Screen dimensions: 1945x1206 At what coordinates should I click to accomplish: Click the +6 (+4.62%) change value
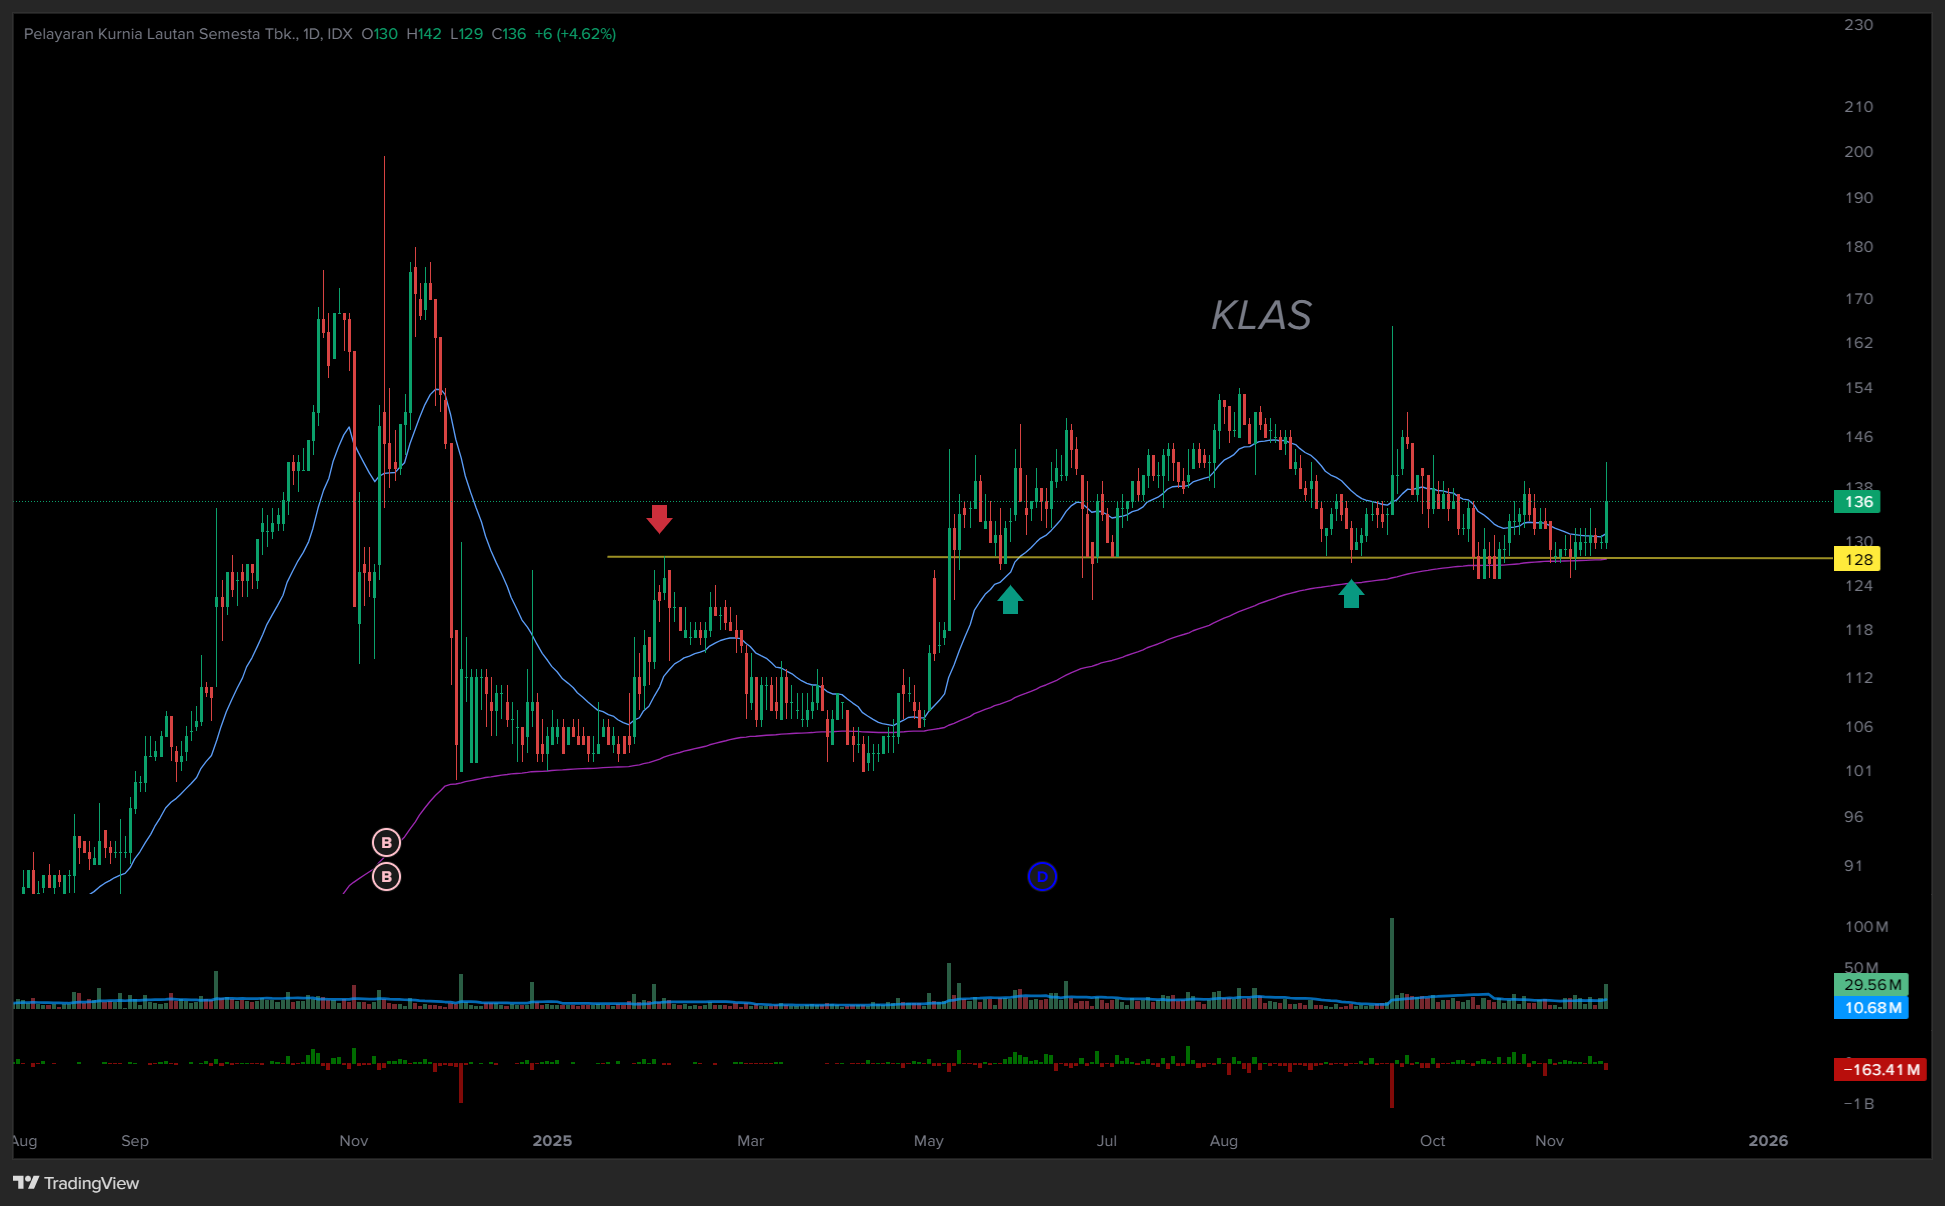click(x=575, y=34)
